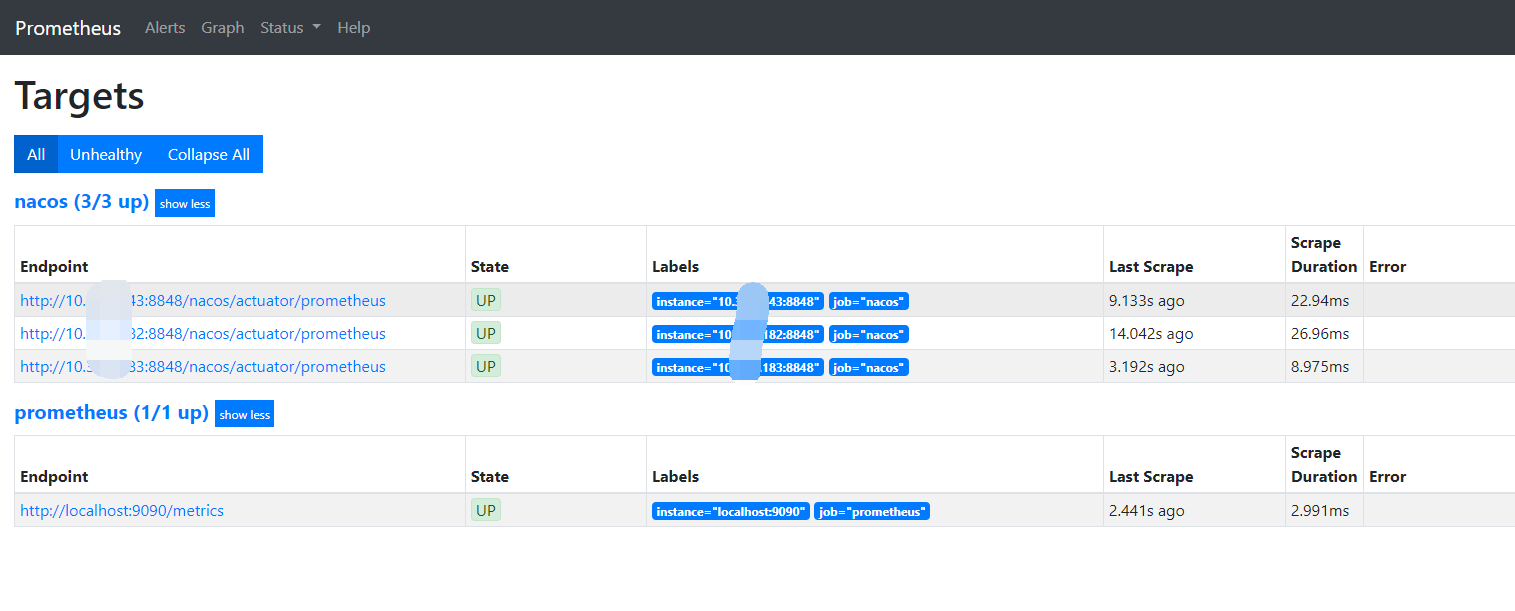This screenshot has width=1515, height=611.
Task: Click the prometheus (1/1 up) heading
Action: (x=112, y=412)
